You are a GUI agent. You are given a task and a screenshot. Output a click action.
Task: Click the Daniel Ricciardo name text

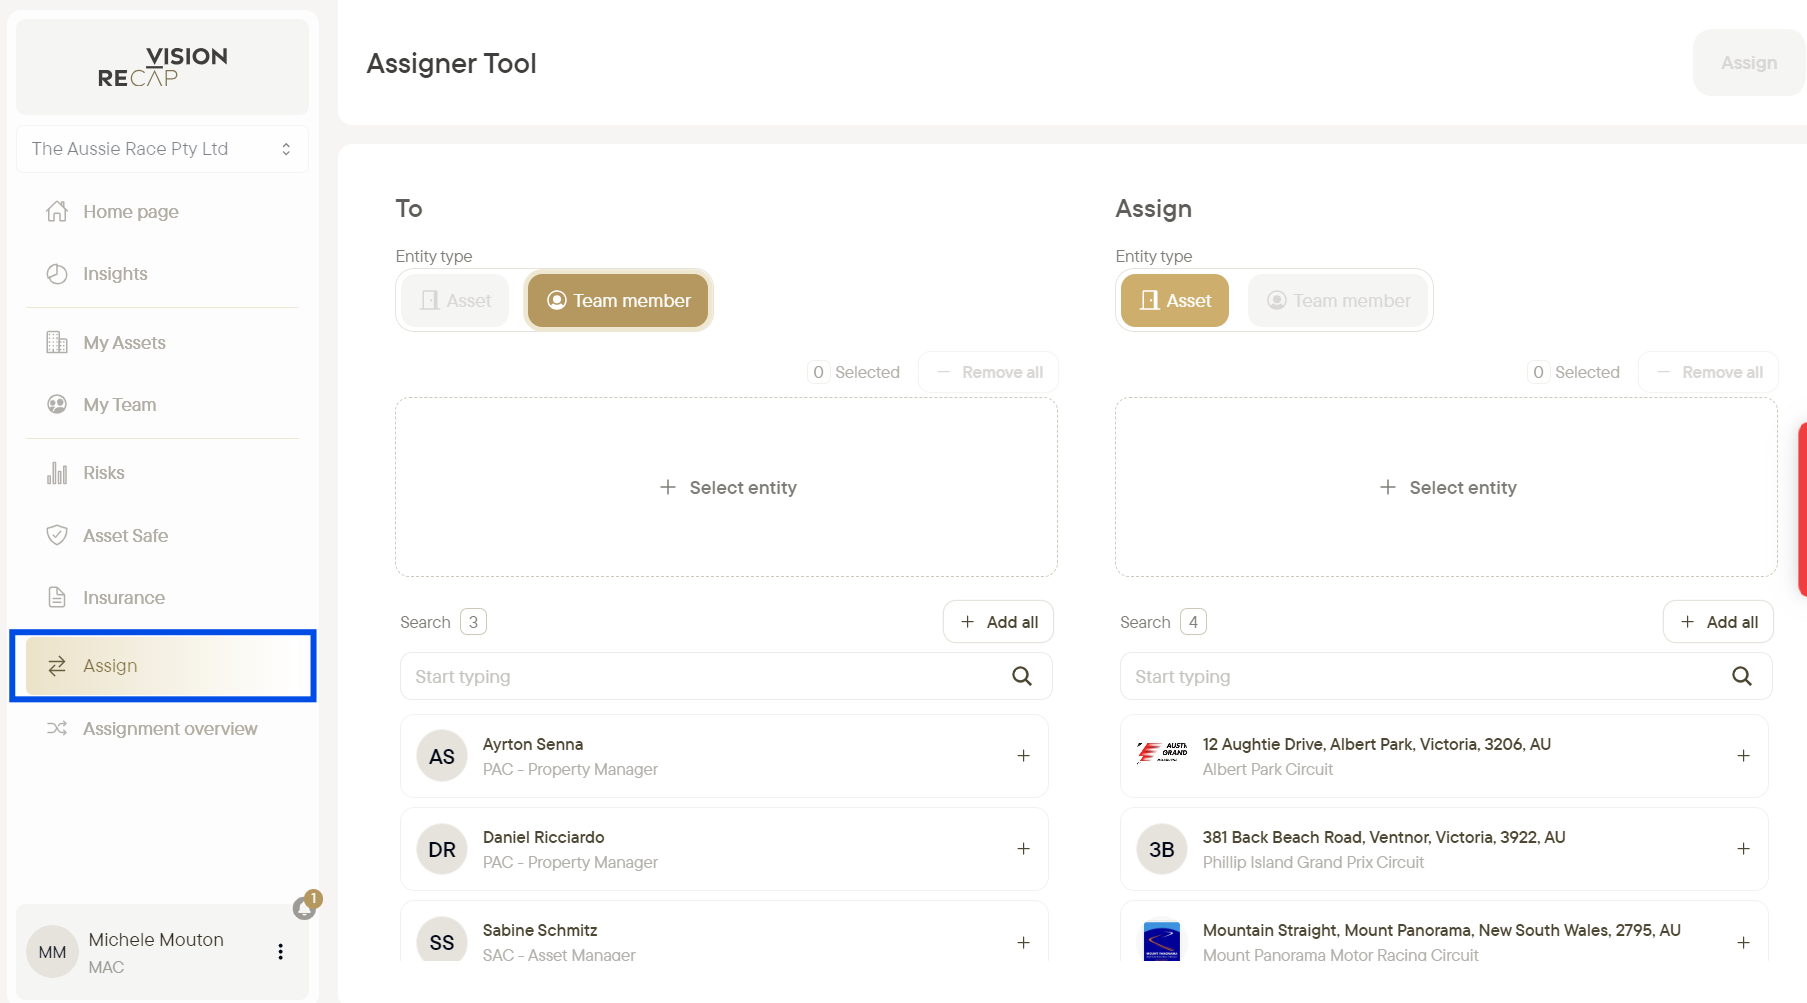tap(544, 837)
